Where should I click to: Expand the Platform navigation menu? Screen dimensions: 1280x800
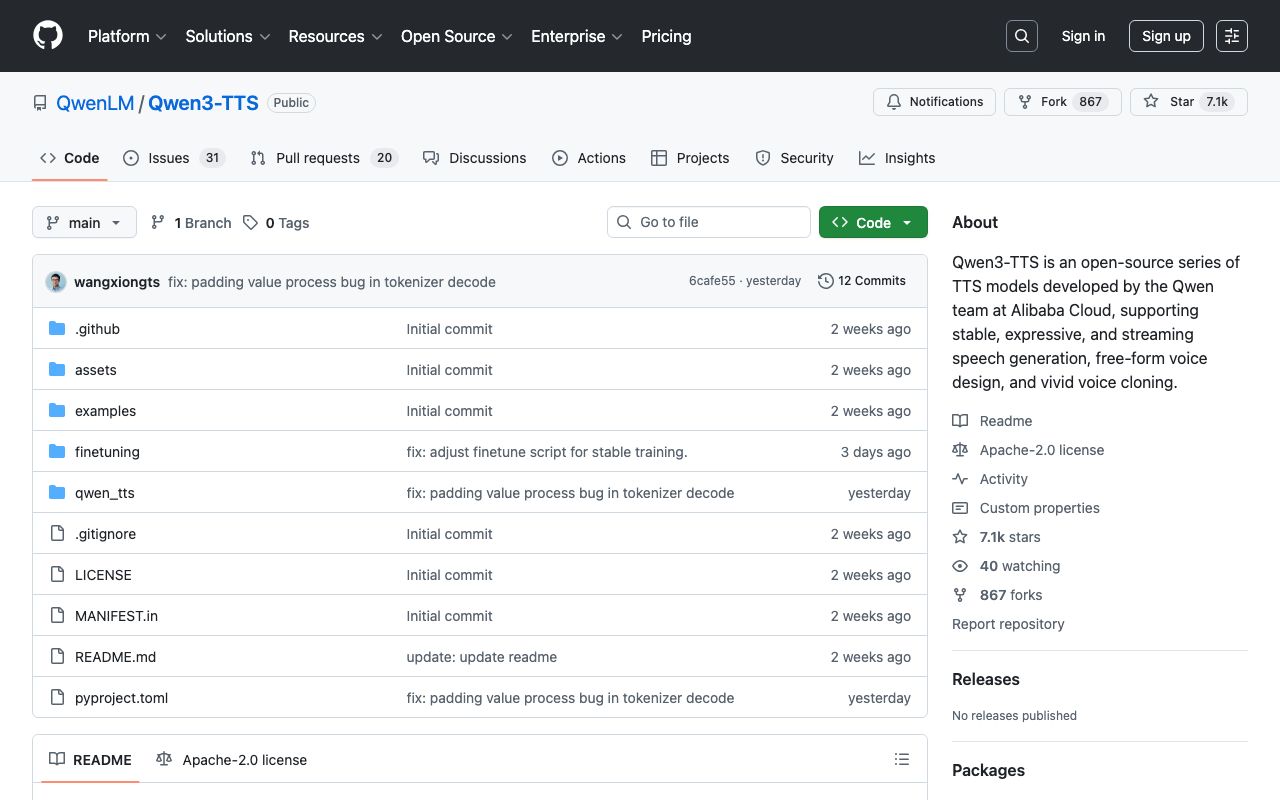click(x=127, y=36)
